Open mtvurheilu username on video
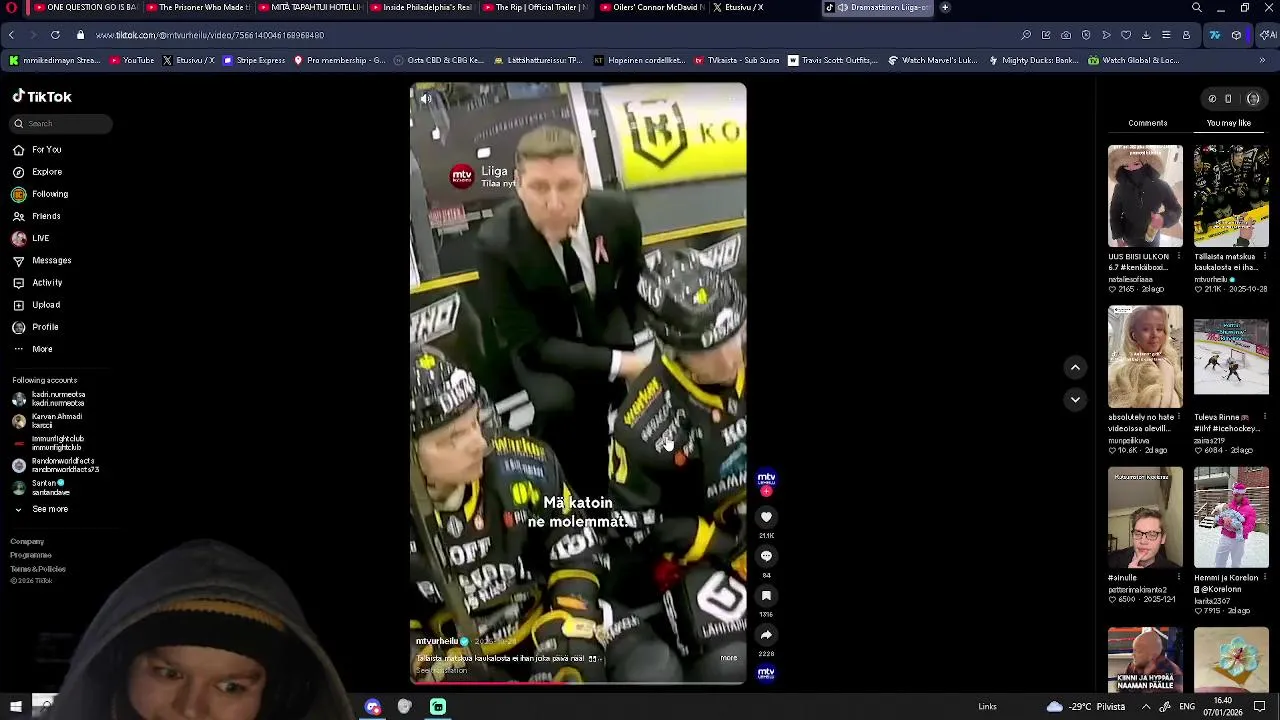1280x720 pixels. pyautogui.click(x=437, y=641)
